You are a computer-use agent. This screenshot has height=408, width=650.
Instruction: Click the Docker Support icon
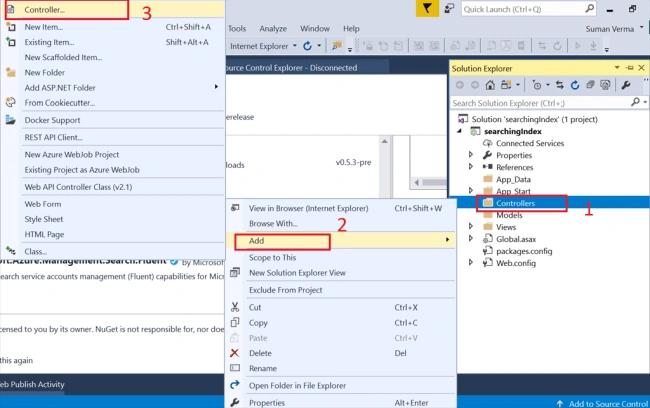point(11,120)
